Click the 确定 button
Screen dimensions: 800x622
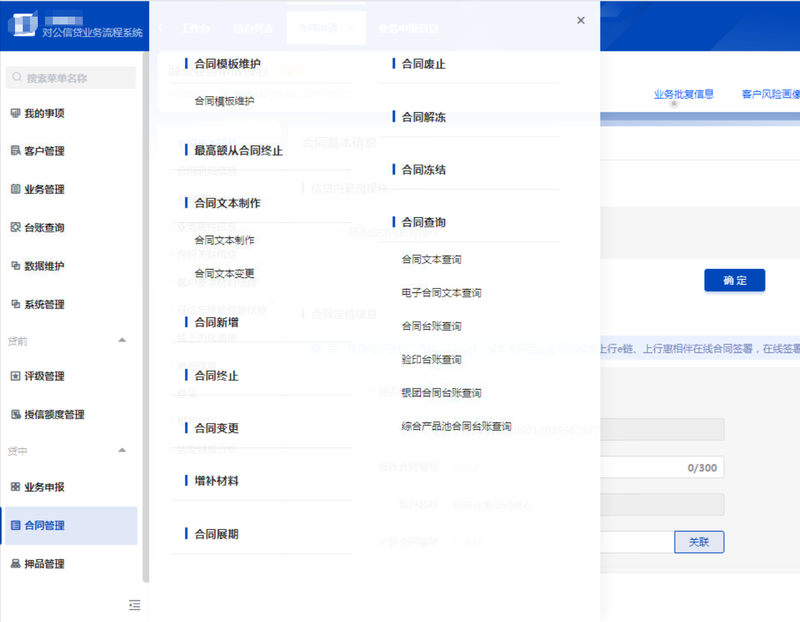point(735,280)
